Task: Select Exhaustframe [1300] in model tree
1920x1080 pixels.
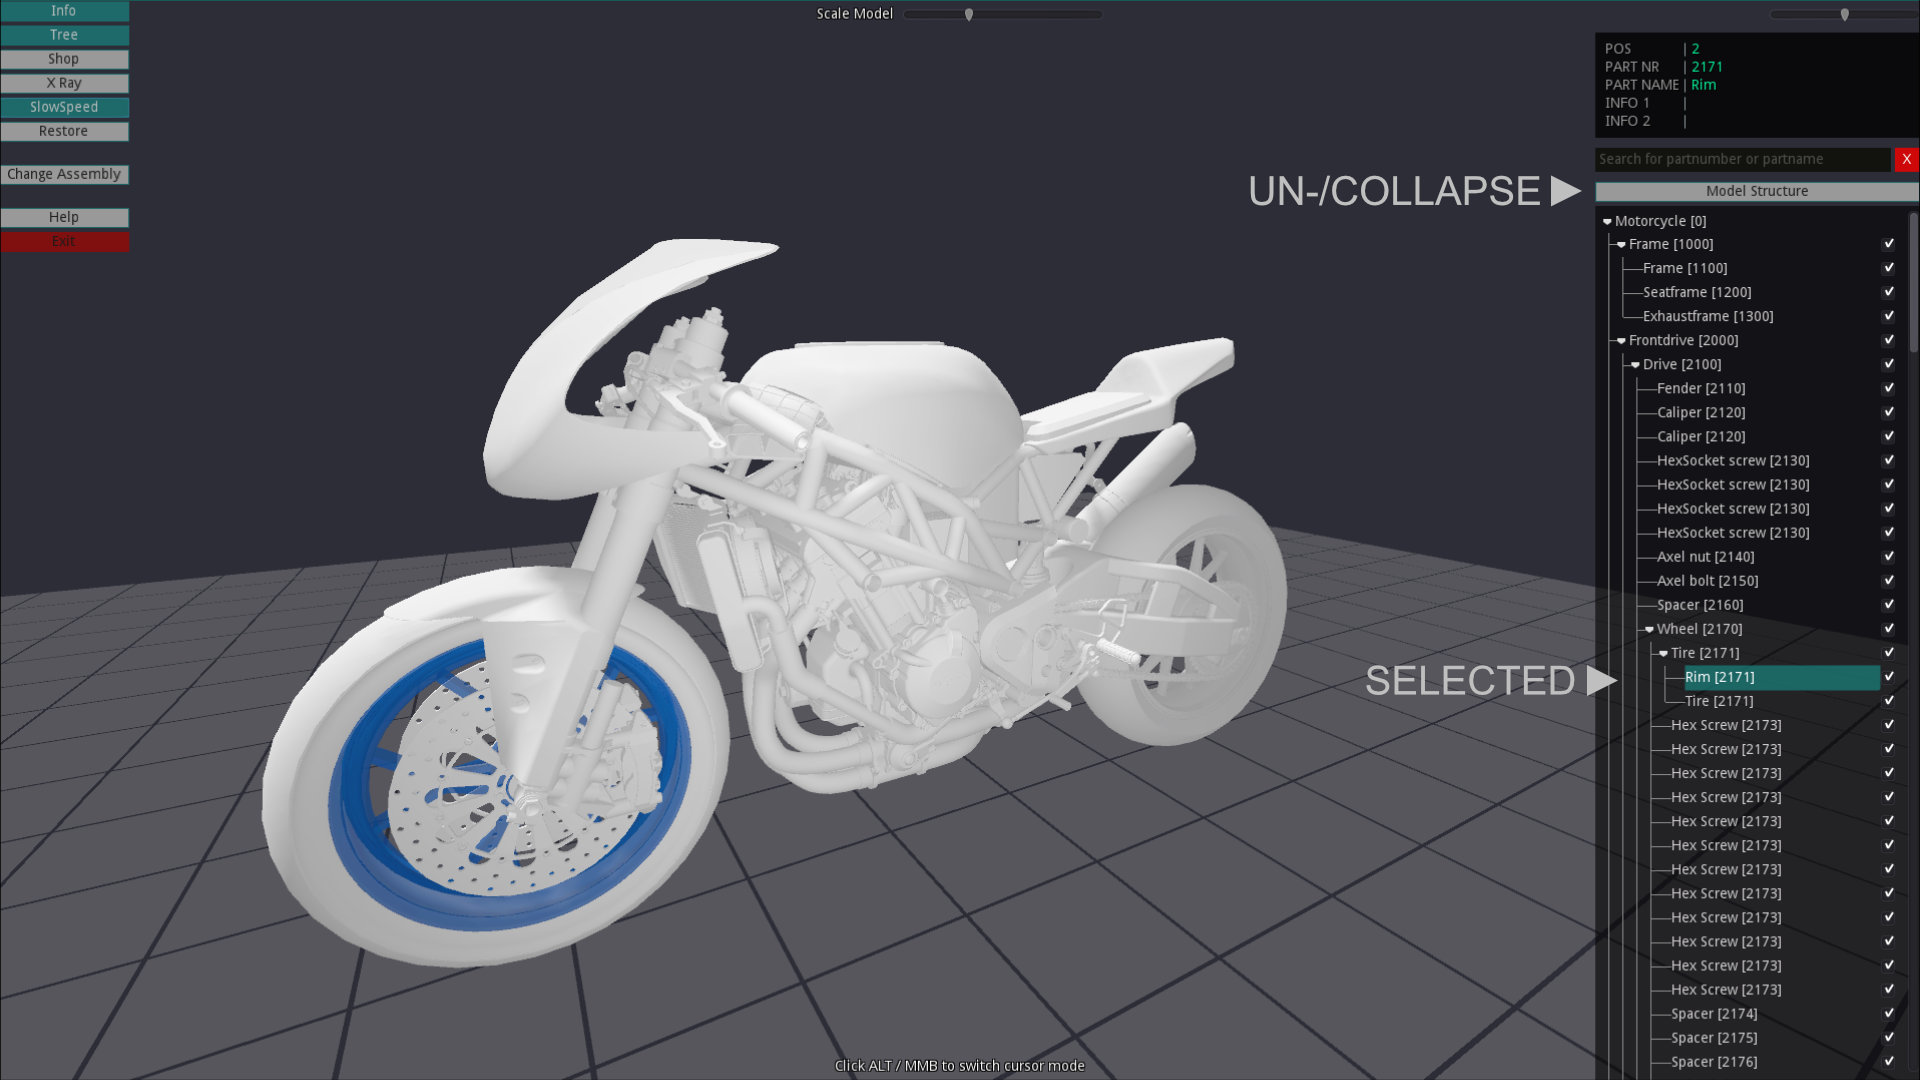Action: (1707, 316)
